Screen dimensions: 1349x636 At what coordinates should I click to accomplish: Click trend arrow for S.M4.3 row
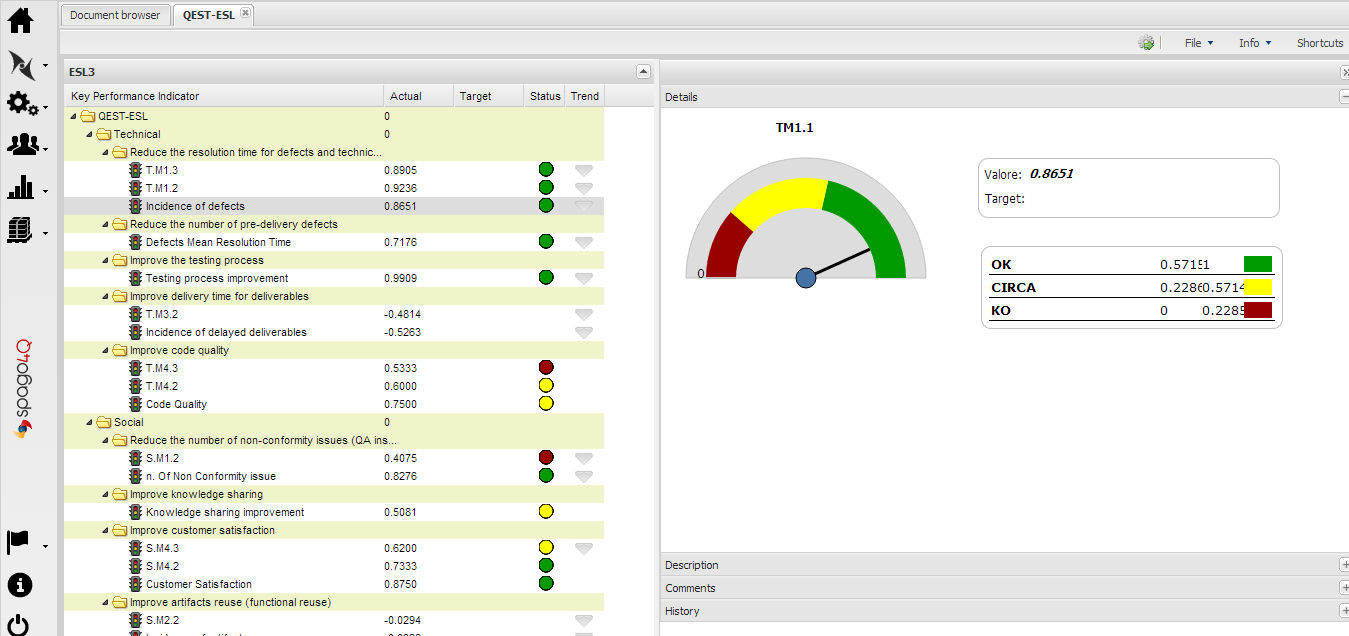[x=584, y=548]
